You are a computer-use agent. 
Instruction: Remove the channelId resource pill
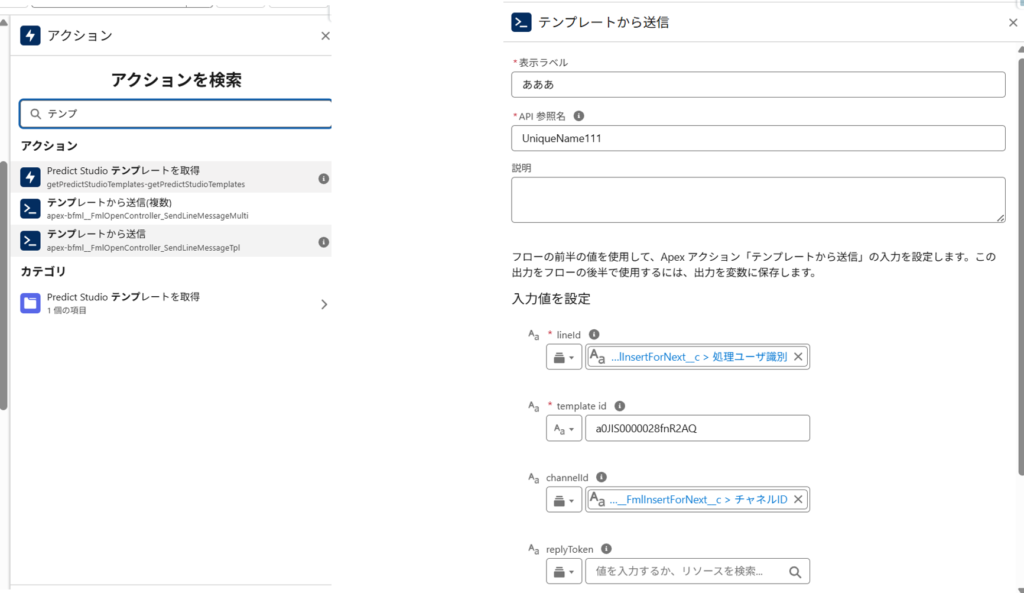tap(798, 500)
